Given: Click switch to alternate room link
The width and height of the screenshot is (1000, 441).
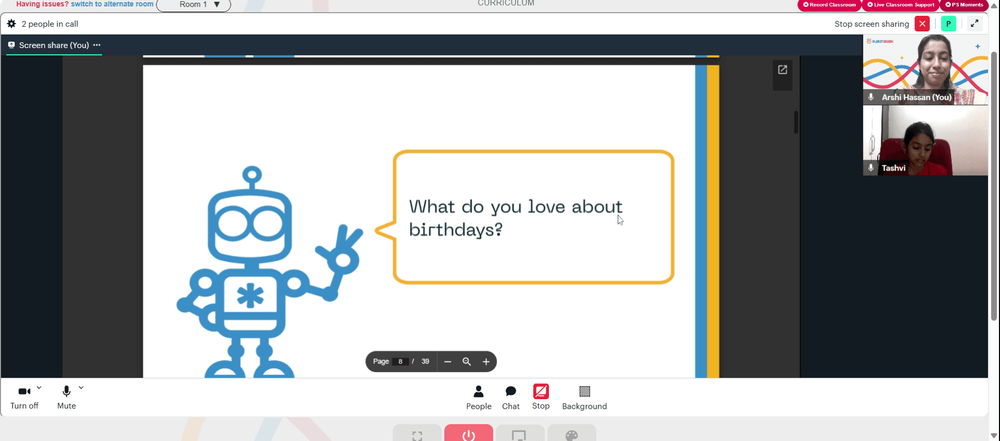Looking at the screenshot, I should (x=112, y=4).
